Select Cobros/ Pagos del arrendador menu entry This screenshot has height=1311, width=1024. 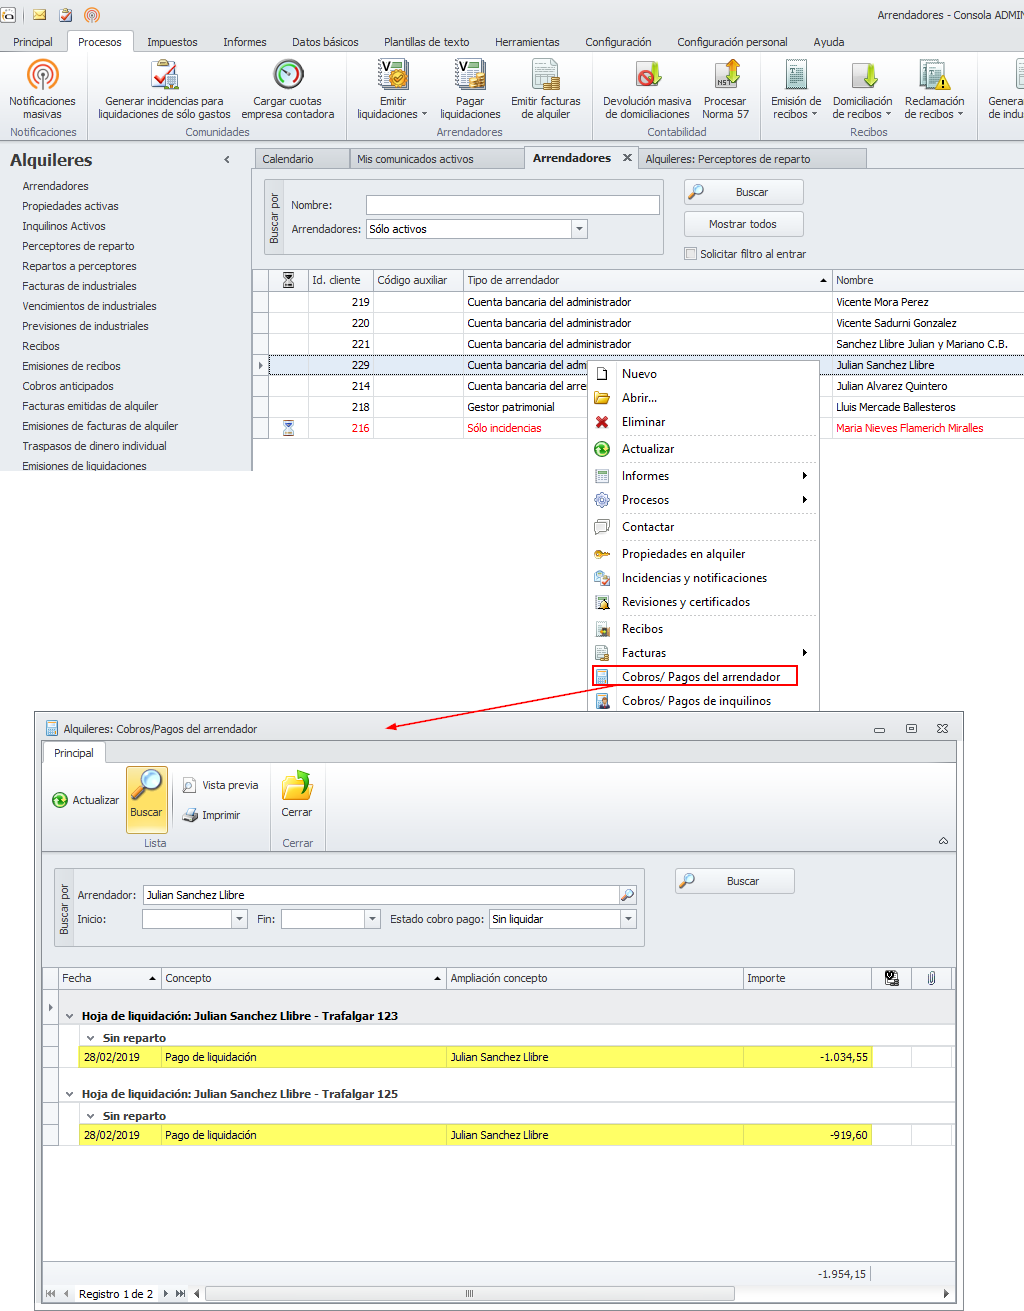click(x=700, y=677)
